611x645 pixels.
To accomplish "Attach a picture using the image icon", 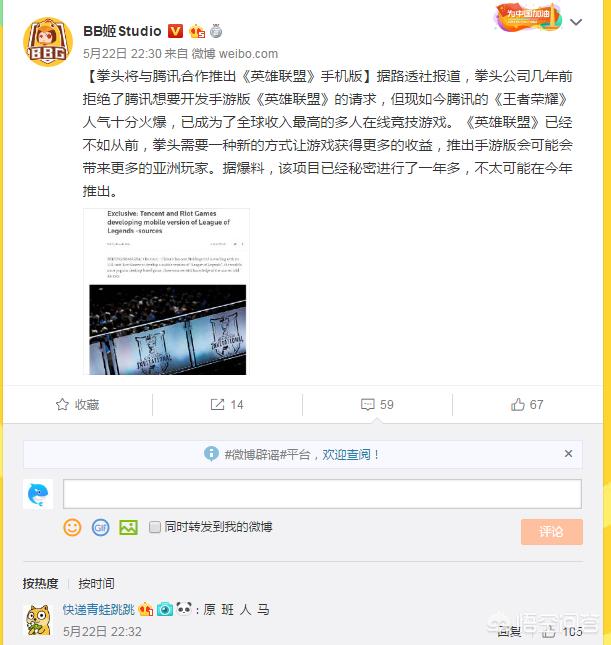I will click(x=128, y=527).
